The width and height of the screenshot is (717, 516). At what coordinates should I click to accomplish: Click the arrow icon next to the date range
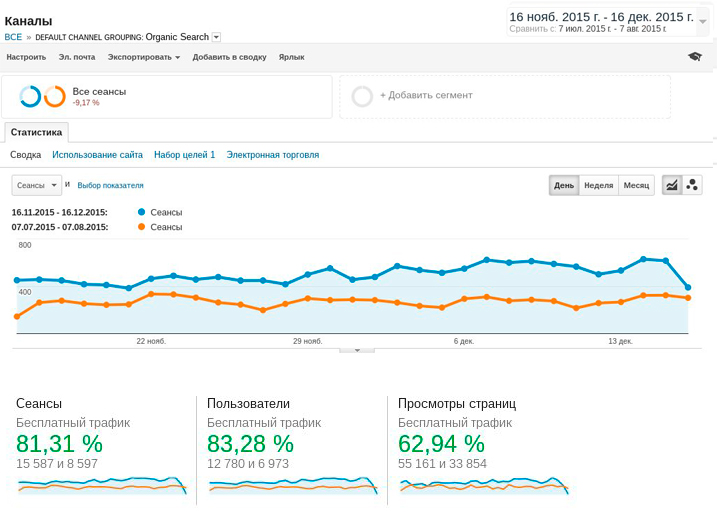pyautogui.click(x=703, y=20)
